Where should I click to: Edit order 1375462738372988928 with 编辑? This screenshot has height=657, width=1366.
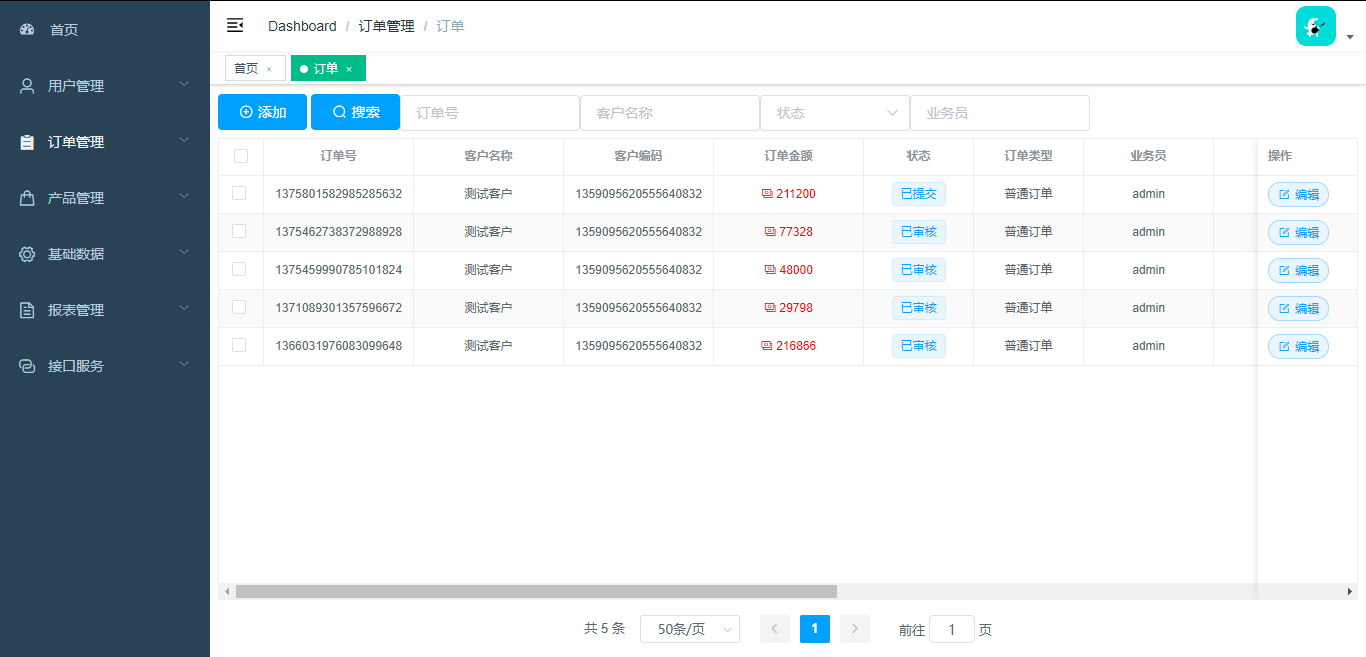click(1298, 233)
